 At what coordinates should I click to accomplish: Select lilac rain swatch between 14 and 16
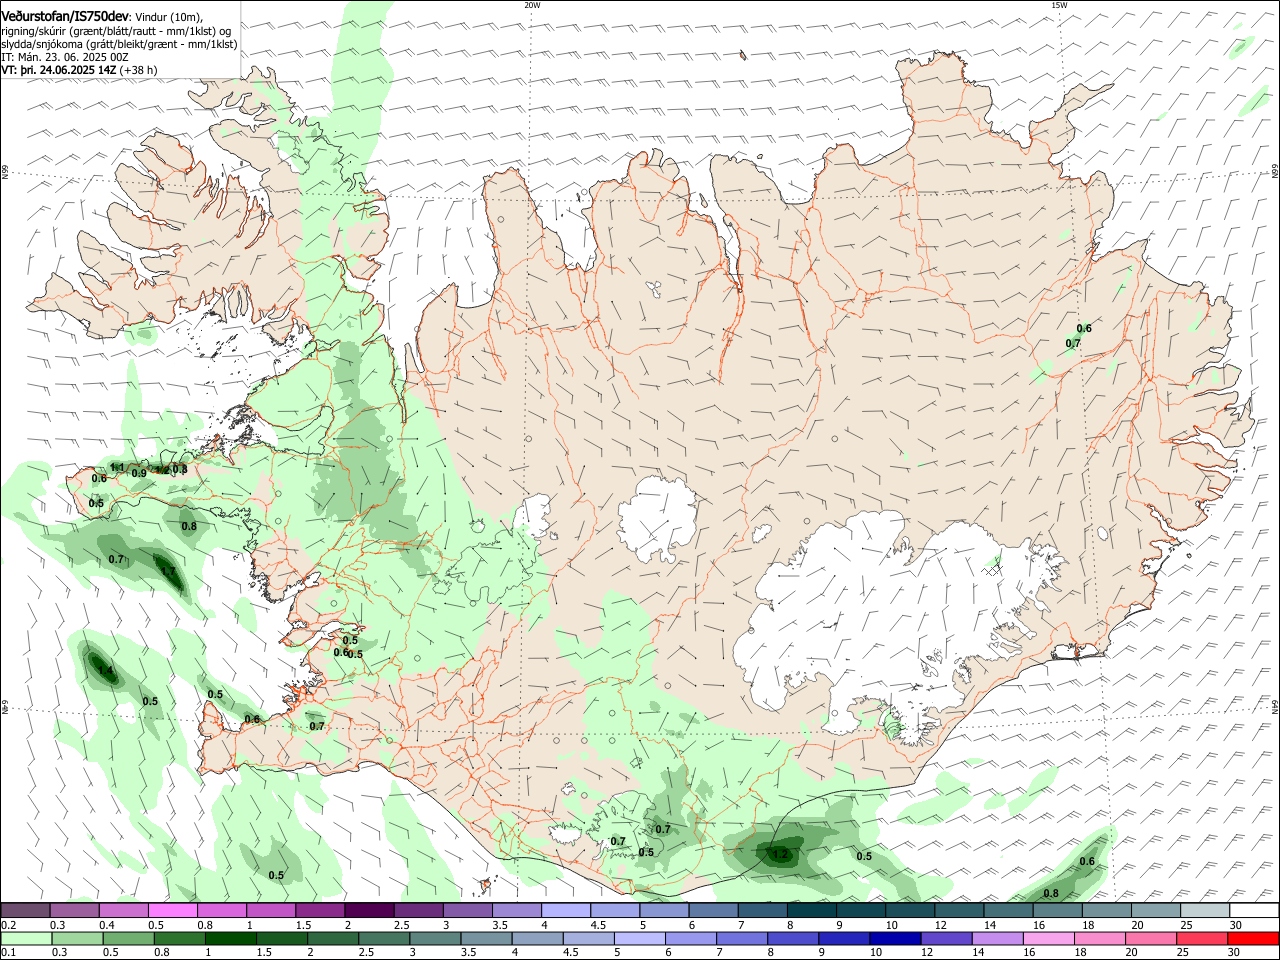point(997,938)
